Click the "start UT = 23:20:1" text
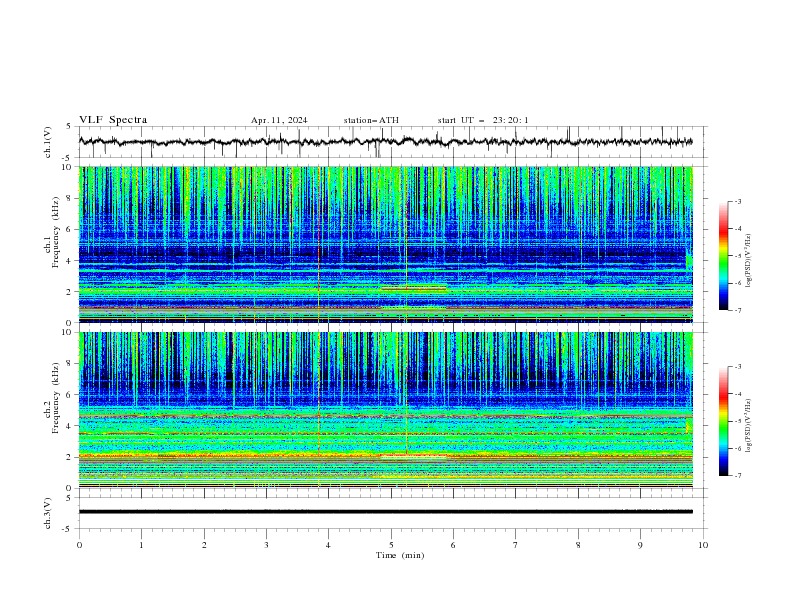Viewport: 792px width, 612px height. click(483, 120)
